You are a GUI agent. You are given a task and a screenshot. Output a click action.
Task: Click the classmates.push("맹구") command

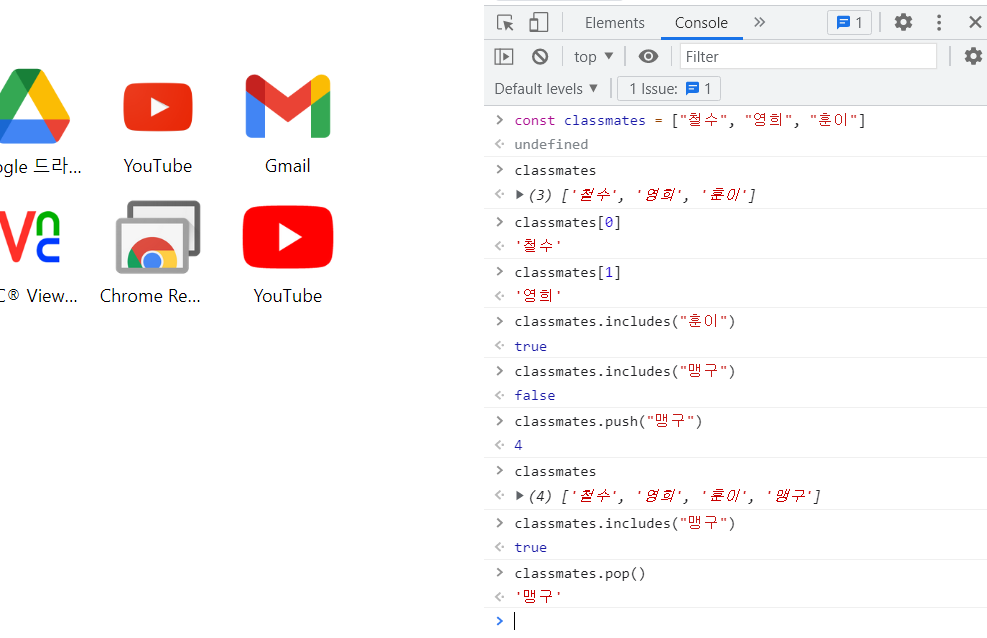click(x=608, y=421)
